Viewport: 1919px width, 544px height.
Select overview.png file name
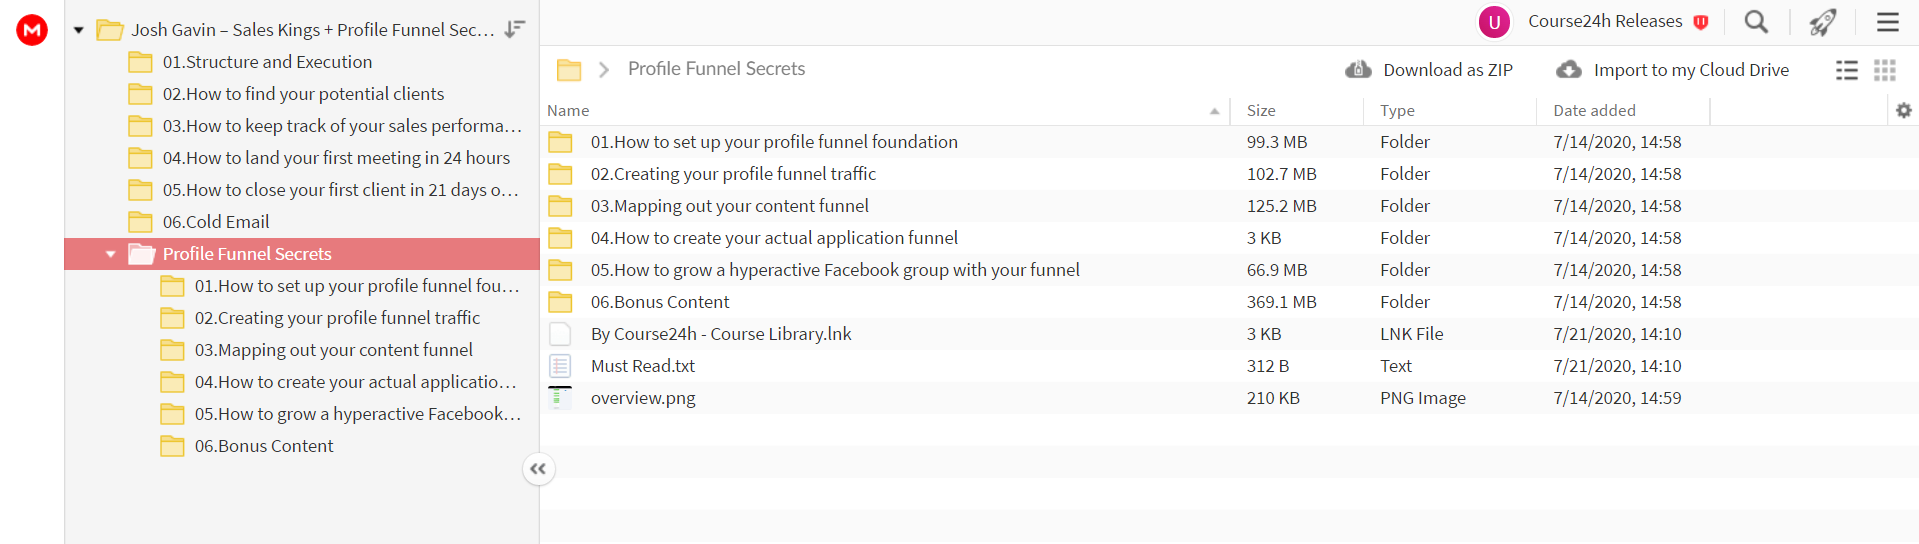pos(643,398)
